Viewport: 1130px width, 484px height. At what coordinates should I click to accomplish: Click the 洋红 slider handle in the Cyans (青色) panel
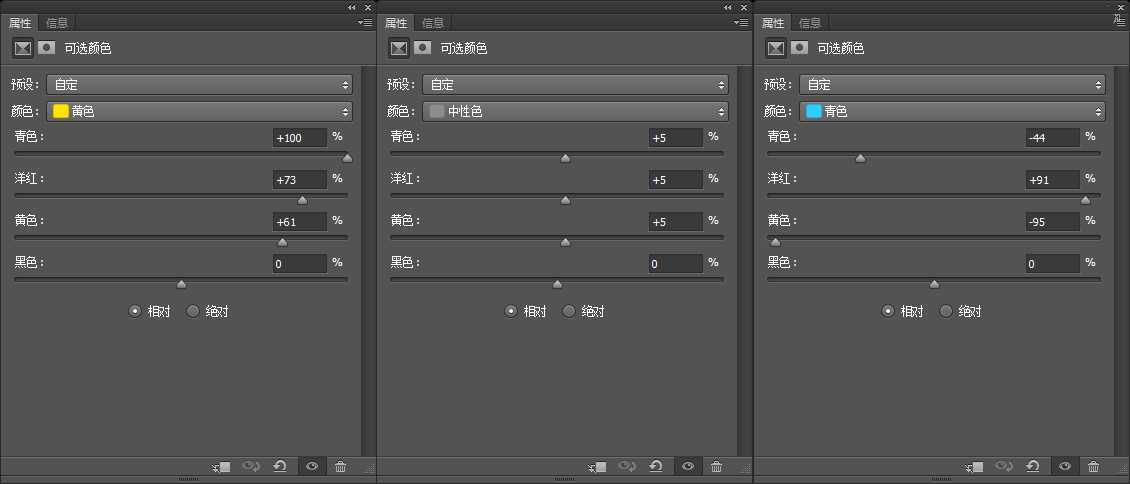click(1085, 200)
